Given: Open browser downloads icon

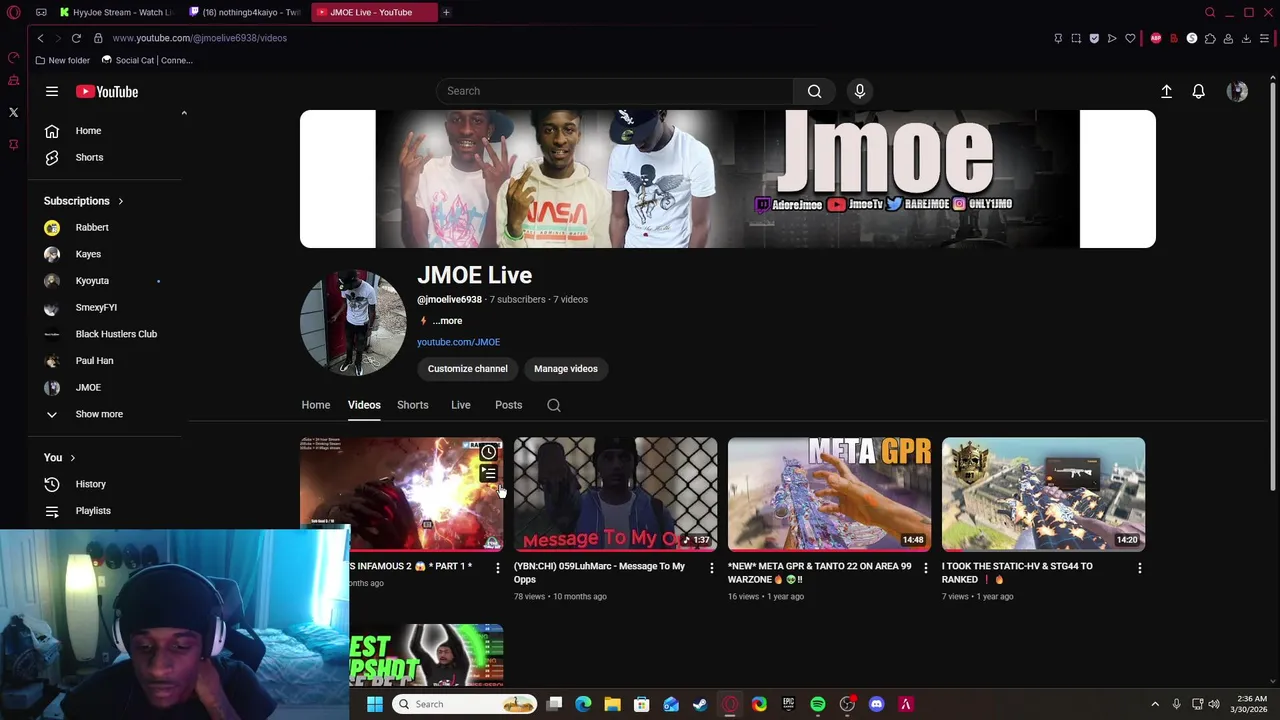Looking at the screenshot, I should pyautogui.click(x=1246, y=38).
